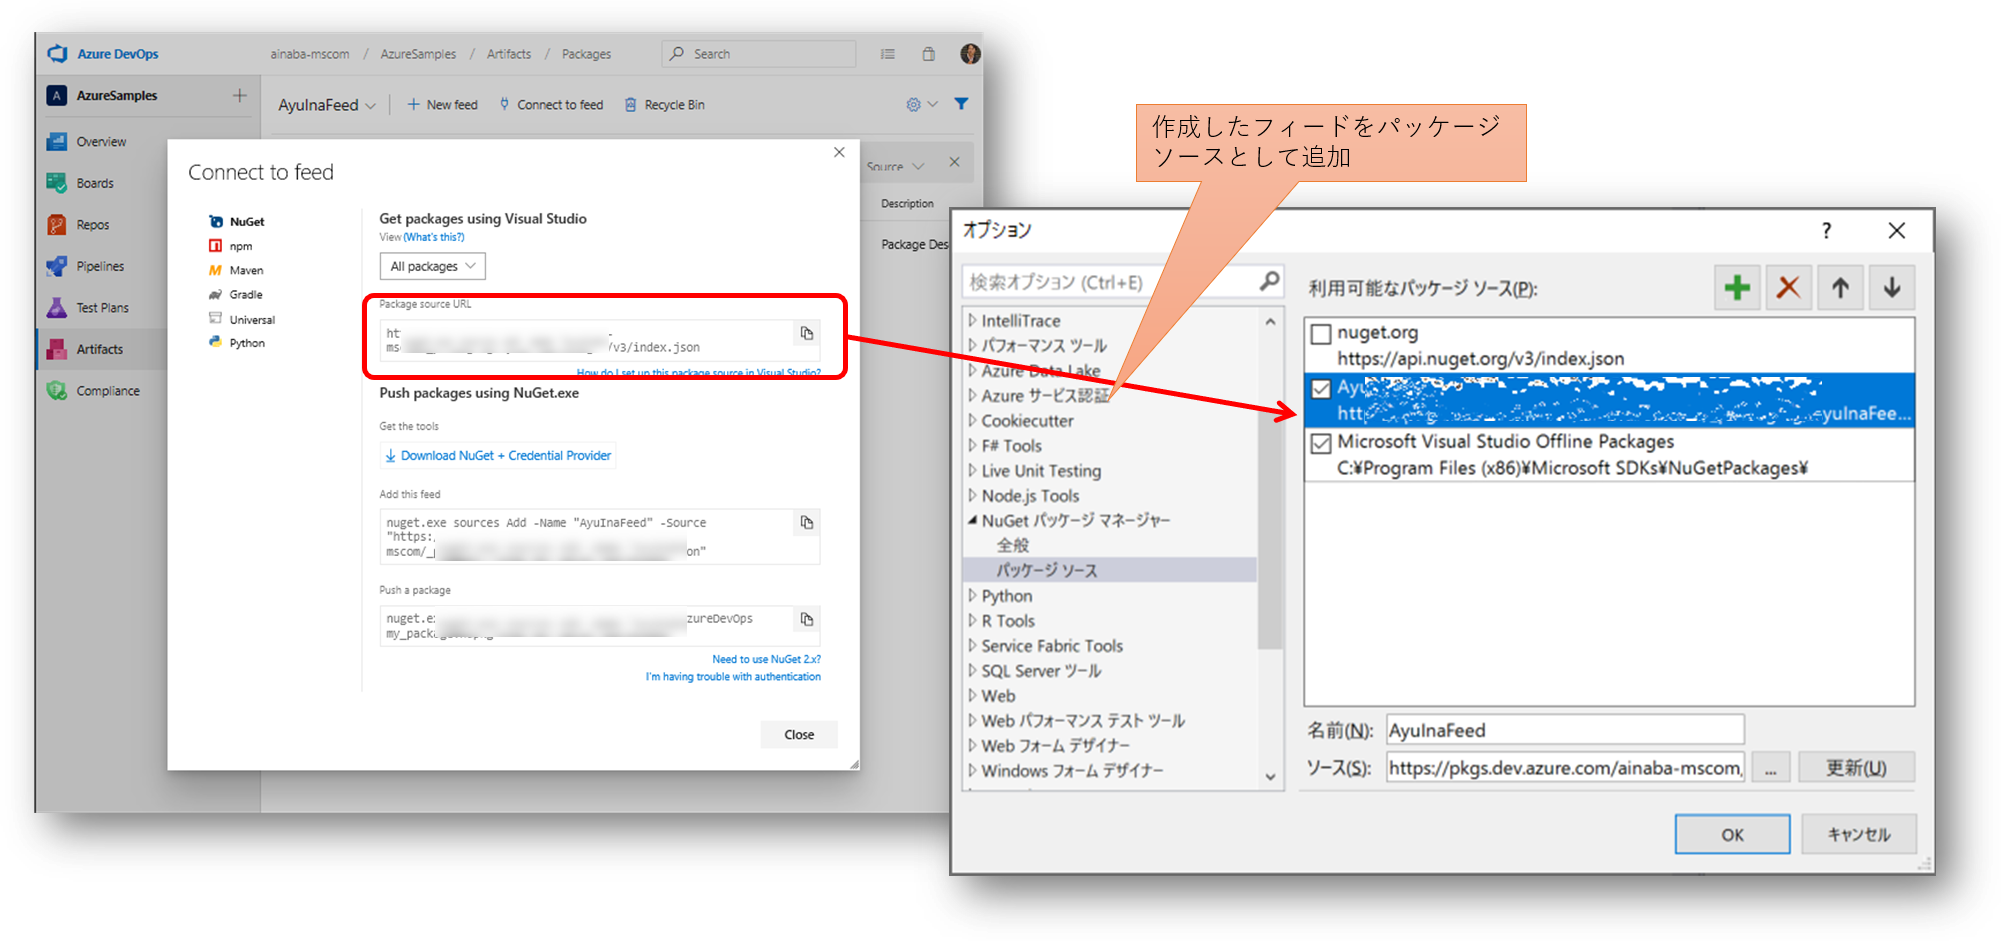Toggle the AyuInaFeed package source checkbox
The image size is (2001, 941).
pyautogui.click(x=1321, y=388)
